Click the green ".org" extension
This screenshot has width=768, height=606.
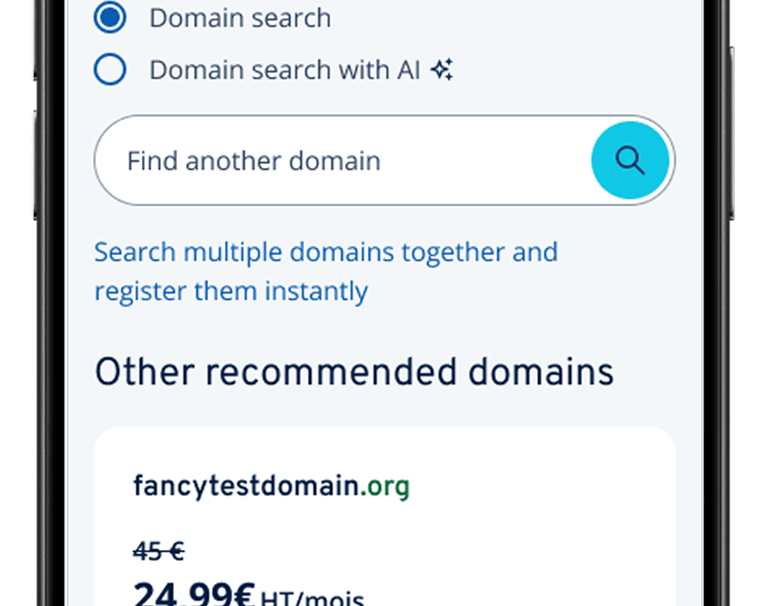[x=385, y=487]
